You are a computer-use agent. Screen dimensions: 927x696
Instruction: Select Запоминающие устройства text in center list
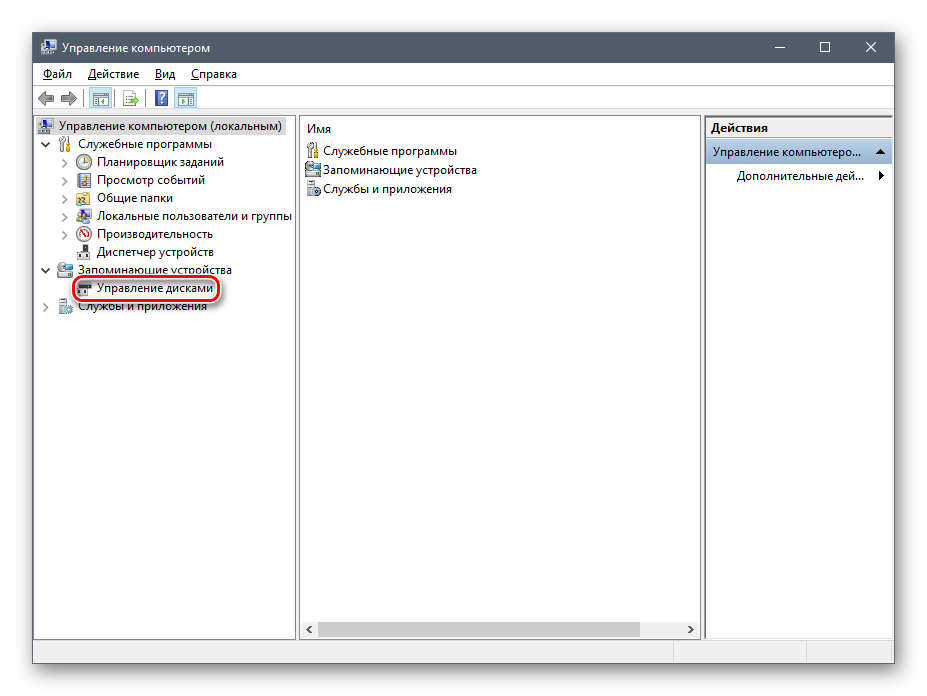[x=400, y=170]
